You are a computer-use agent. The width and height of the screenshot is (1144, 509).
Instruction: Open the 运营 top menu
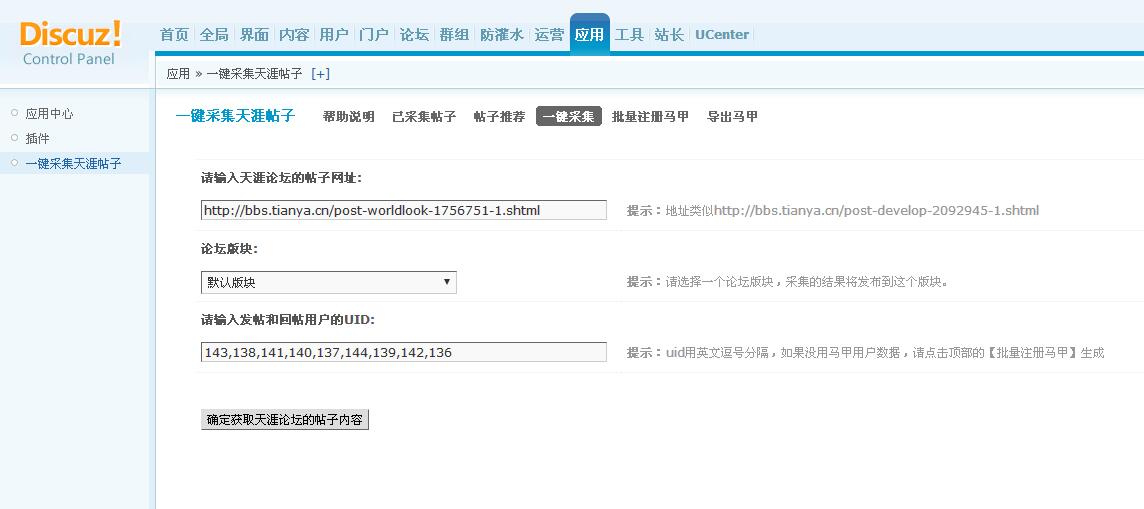click(x=549, y=34)
